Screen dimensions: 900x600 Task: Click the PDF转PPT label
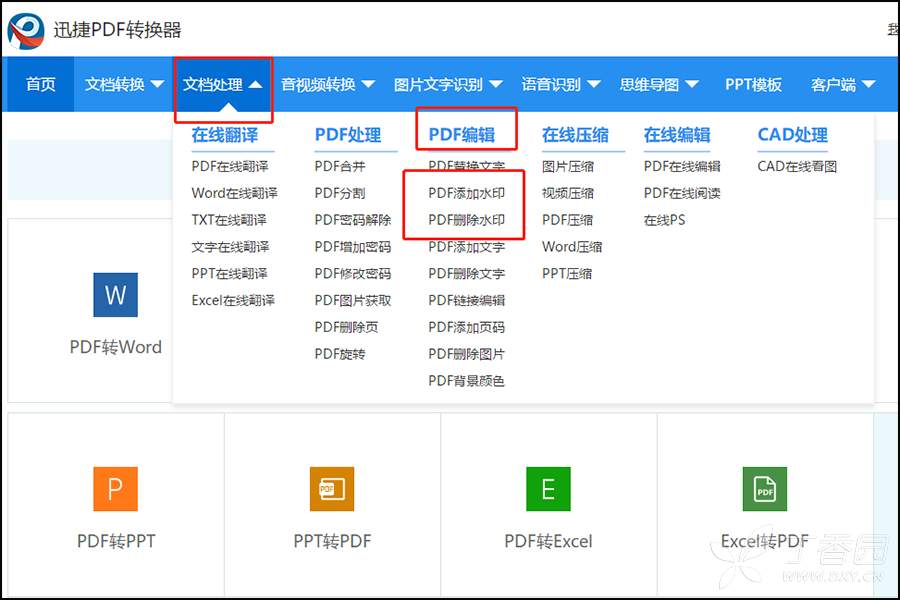[116, 541]
